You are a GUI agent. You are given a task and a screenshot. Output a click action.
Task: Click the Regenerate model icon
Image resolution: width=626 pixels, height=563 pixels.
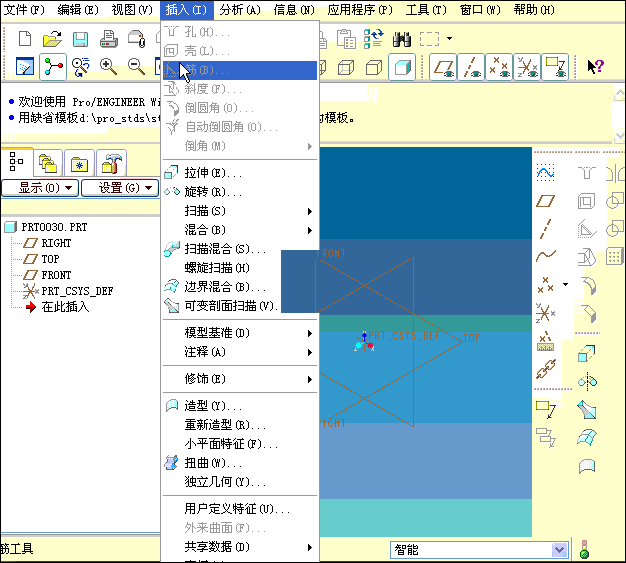(374, 38)
